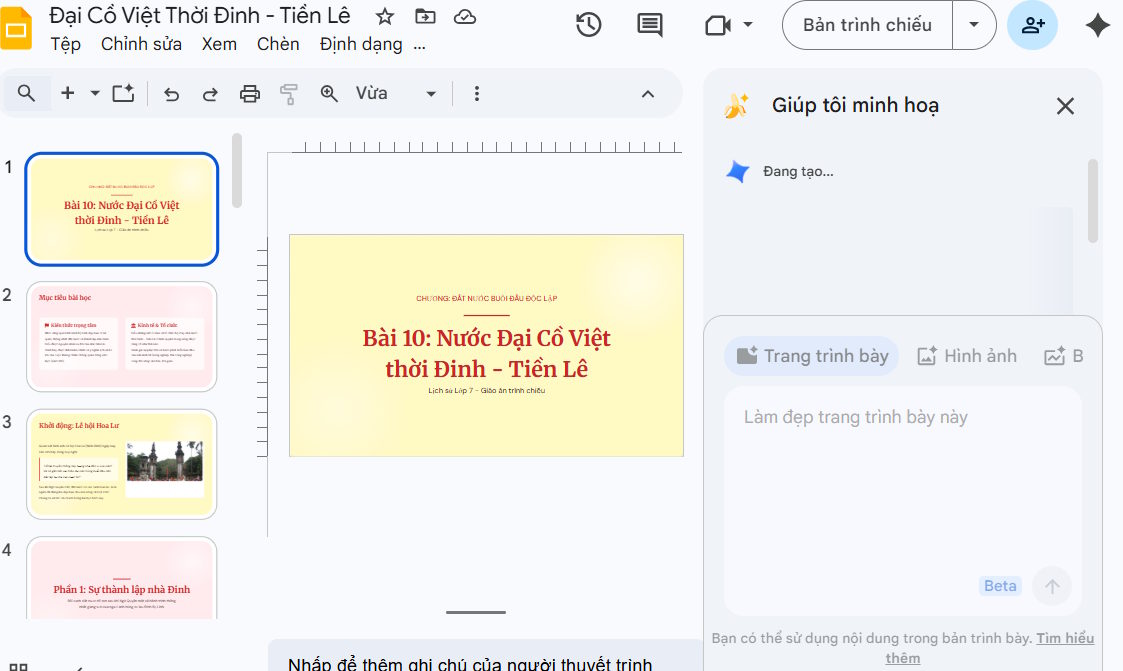Select the paint format tool
The height and width of the screenshot is (671, 1123).
pos(289,93)
